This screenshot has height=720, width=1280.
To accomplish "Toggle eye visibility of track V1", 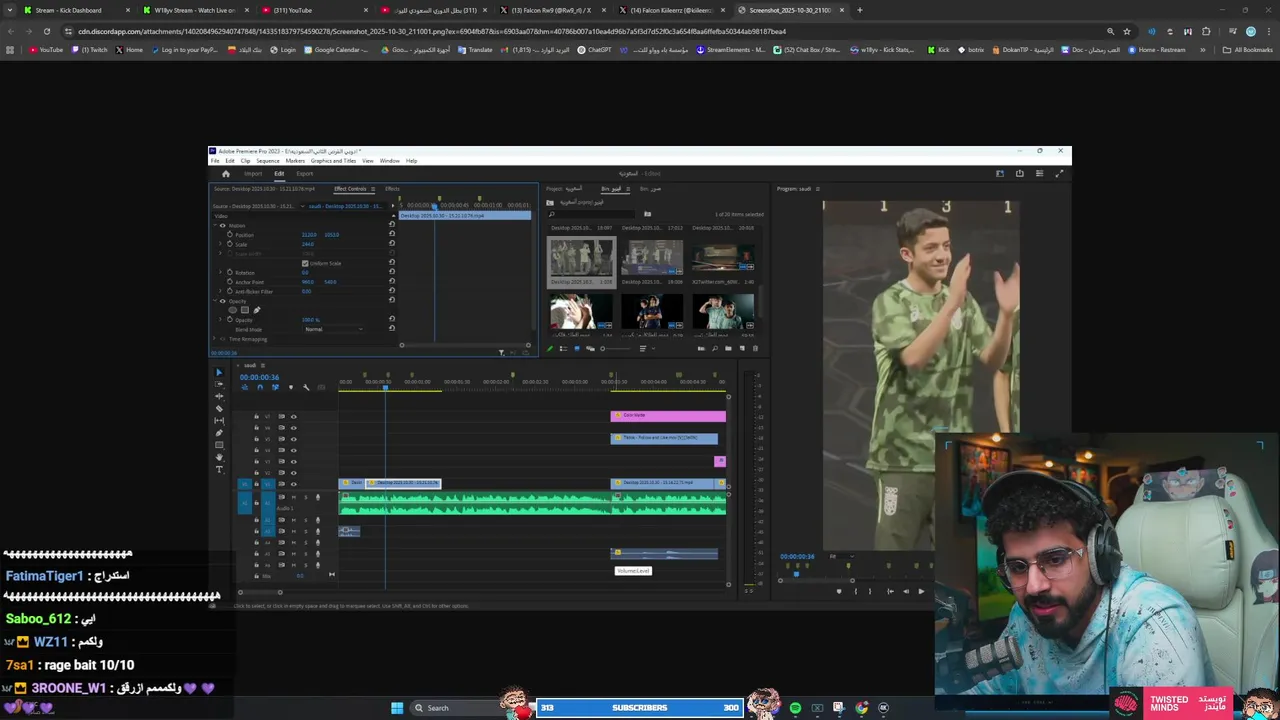I will pyautogui.click(x=293, y=484).
